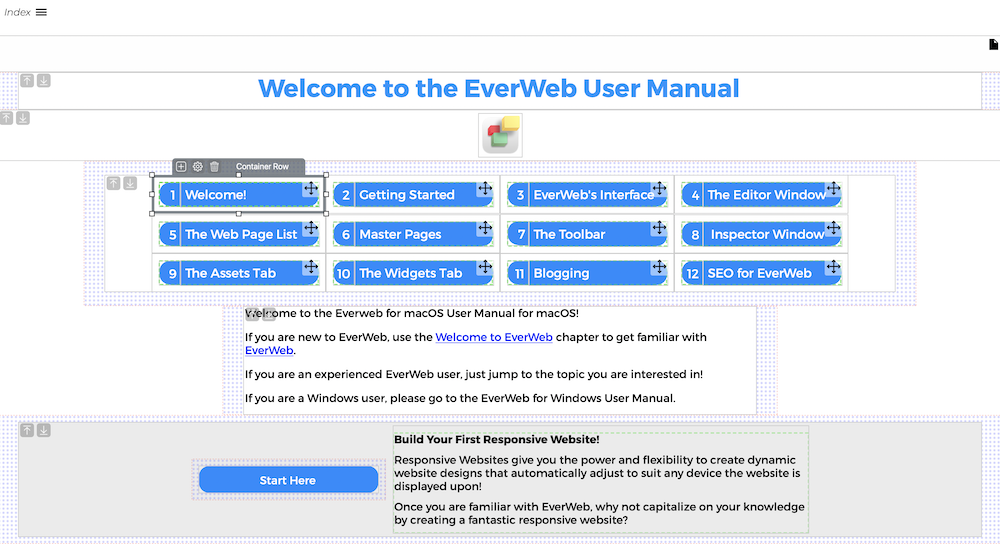
Task: Move the Start Here footer row down
Action: tap(44, 430)
